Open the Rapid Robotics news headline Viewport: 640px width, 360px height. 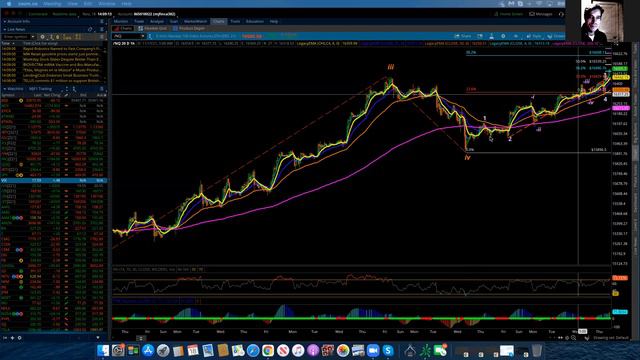click(61, 49)
